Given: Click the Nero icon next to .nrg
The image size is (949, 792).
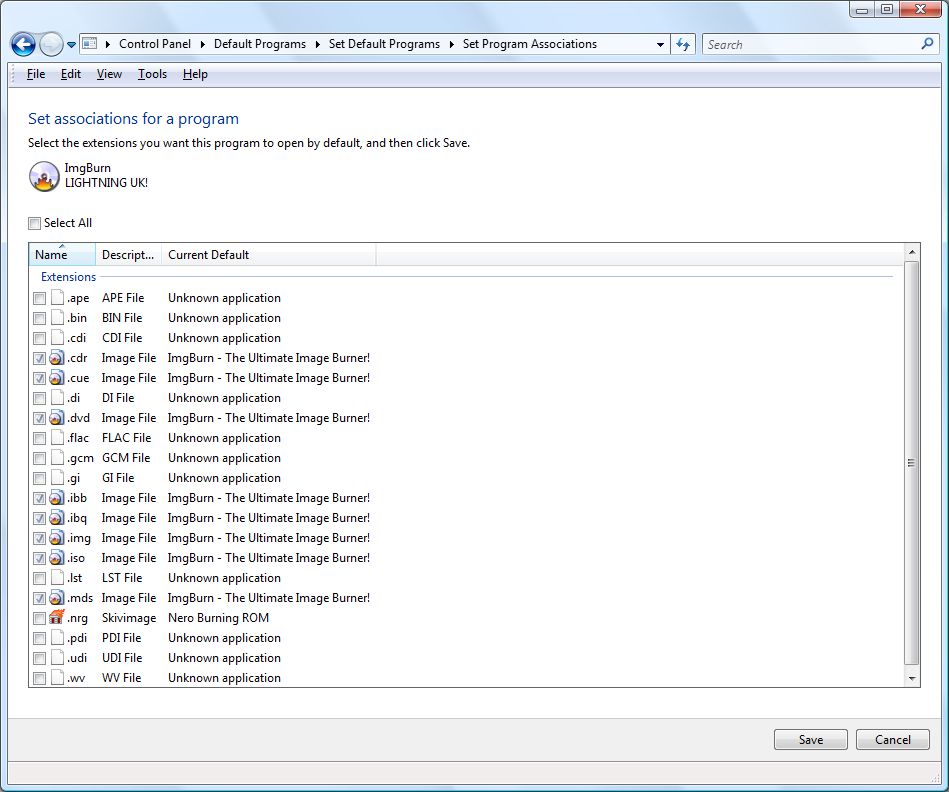Looking at the screenshot, I should [57, 618].
